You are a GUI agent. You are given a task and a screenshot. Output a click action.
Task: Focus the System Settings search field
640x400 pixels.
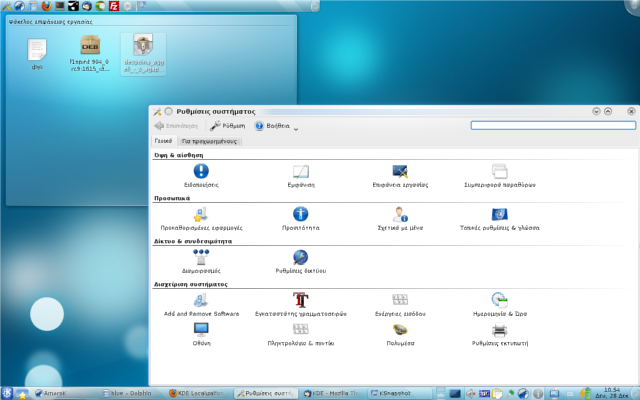click(x=553, y=125)
